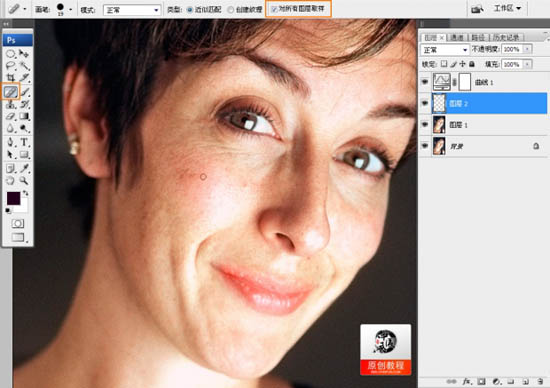
Task: Select the Crop tool
Action: point(11,78)
